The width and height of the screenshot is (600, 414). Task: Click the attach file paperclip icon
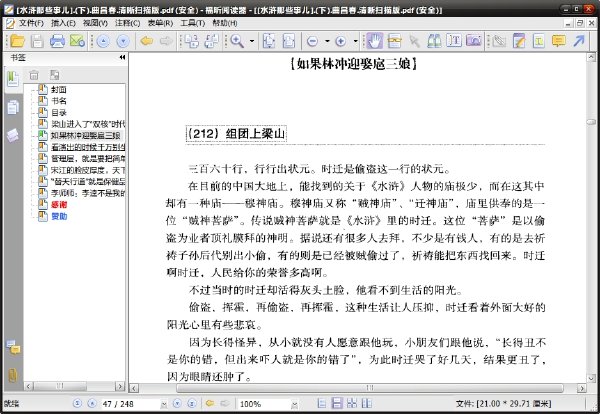(498, 41)
